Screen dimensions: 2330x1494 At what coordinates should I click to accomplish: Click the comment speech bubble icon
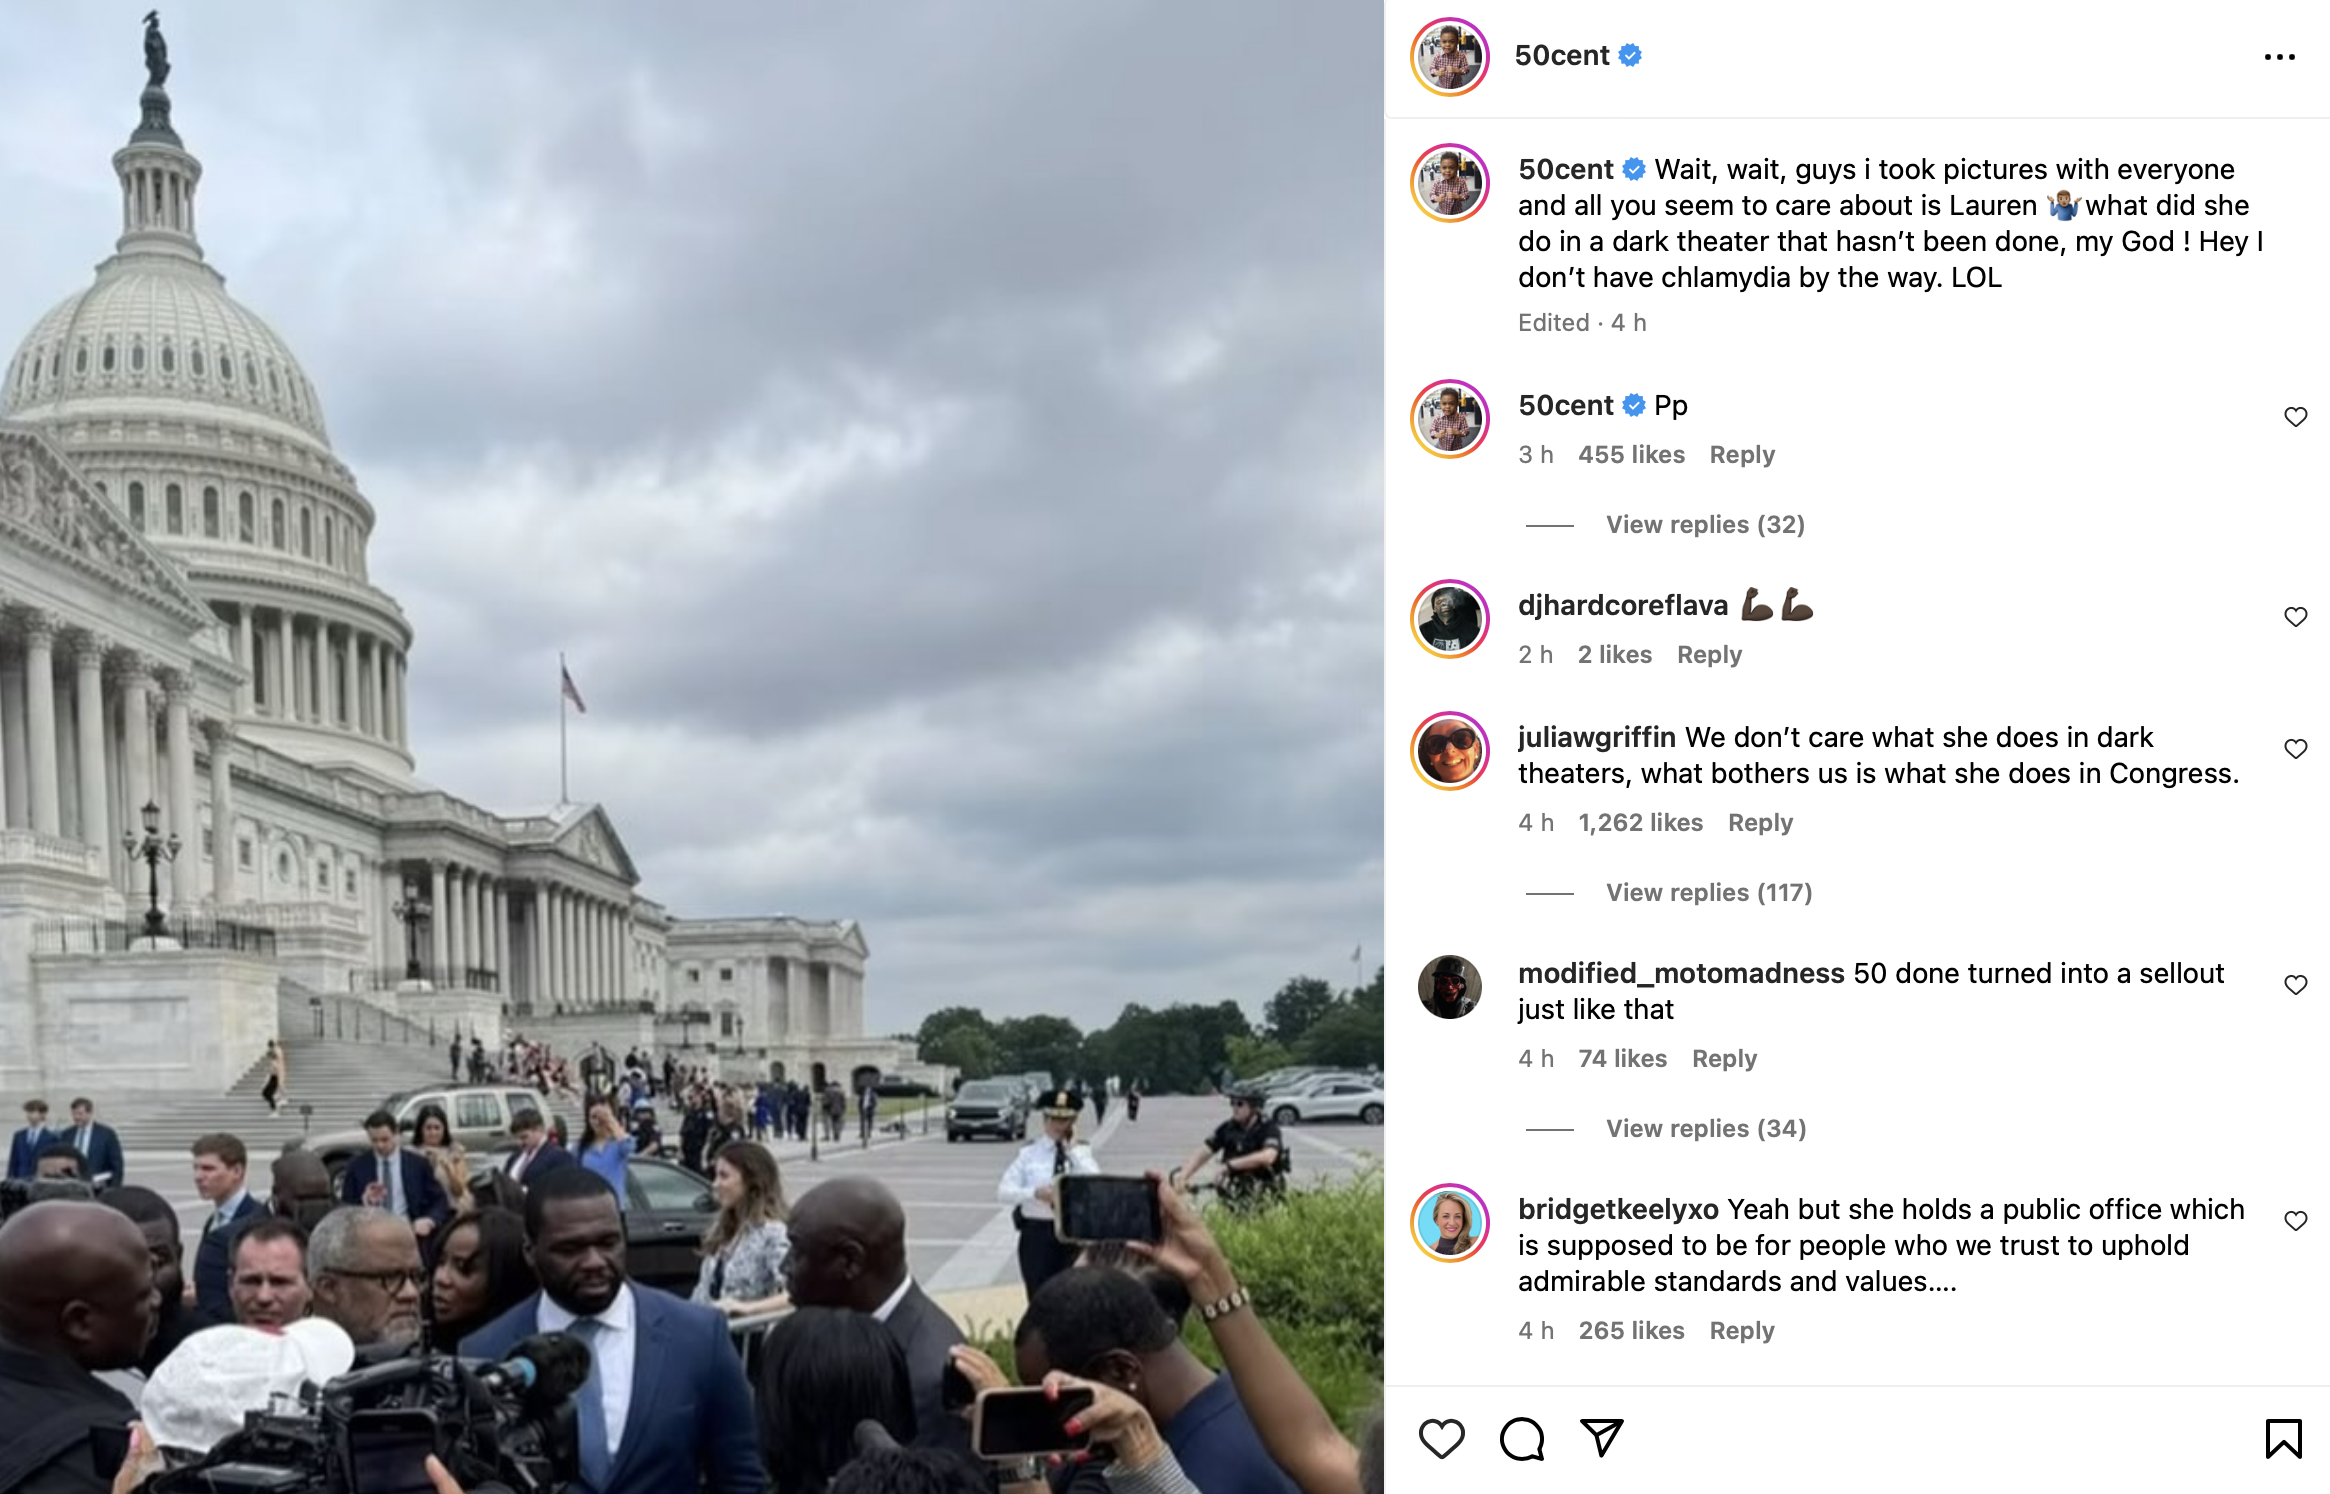1522,1438
